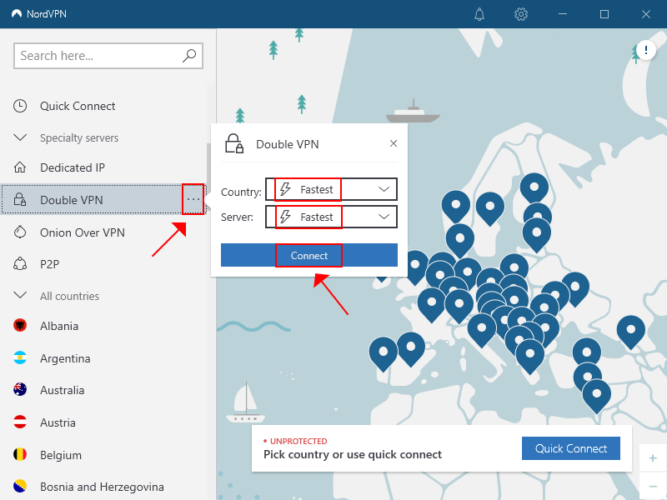Click the Australia flag icon
667x500 pixels.
[x=20, y=390]
